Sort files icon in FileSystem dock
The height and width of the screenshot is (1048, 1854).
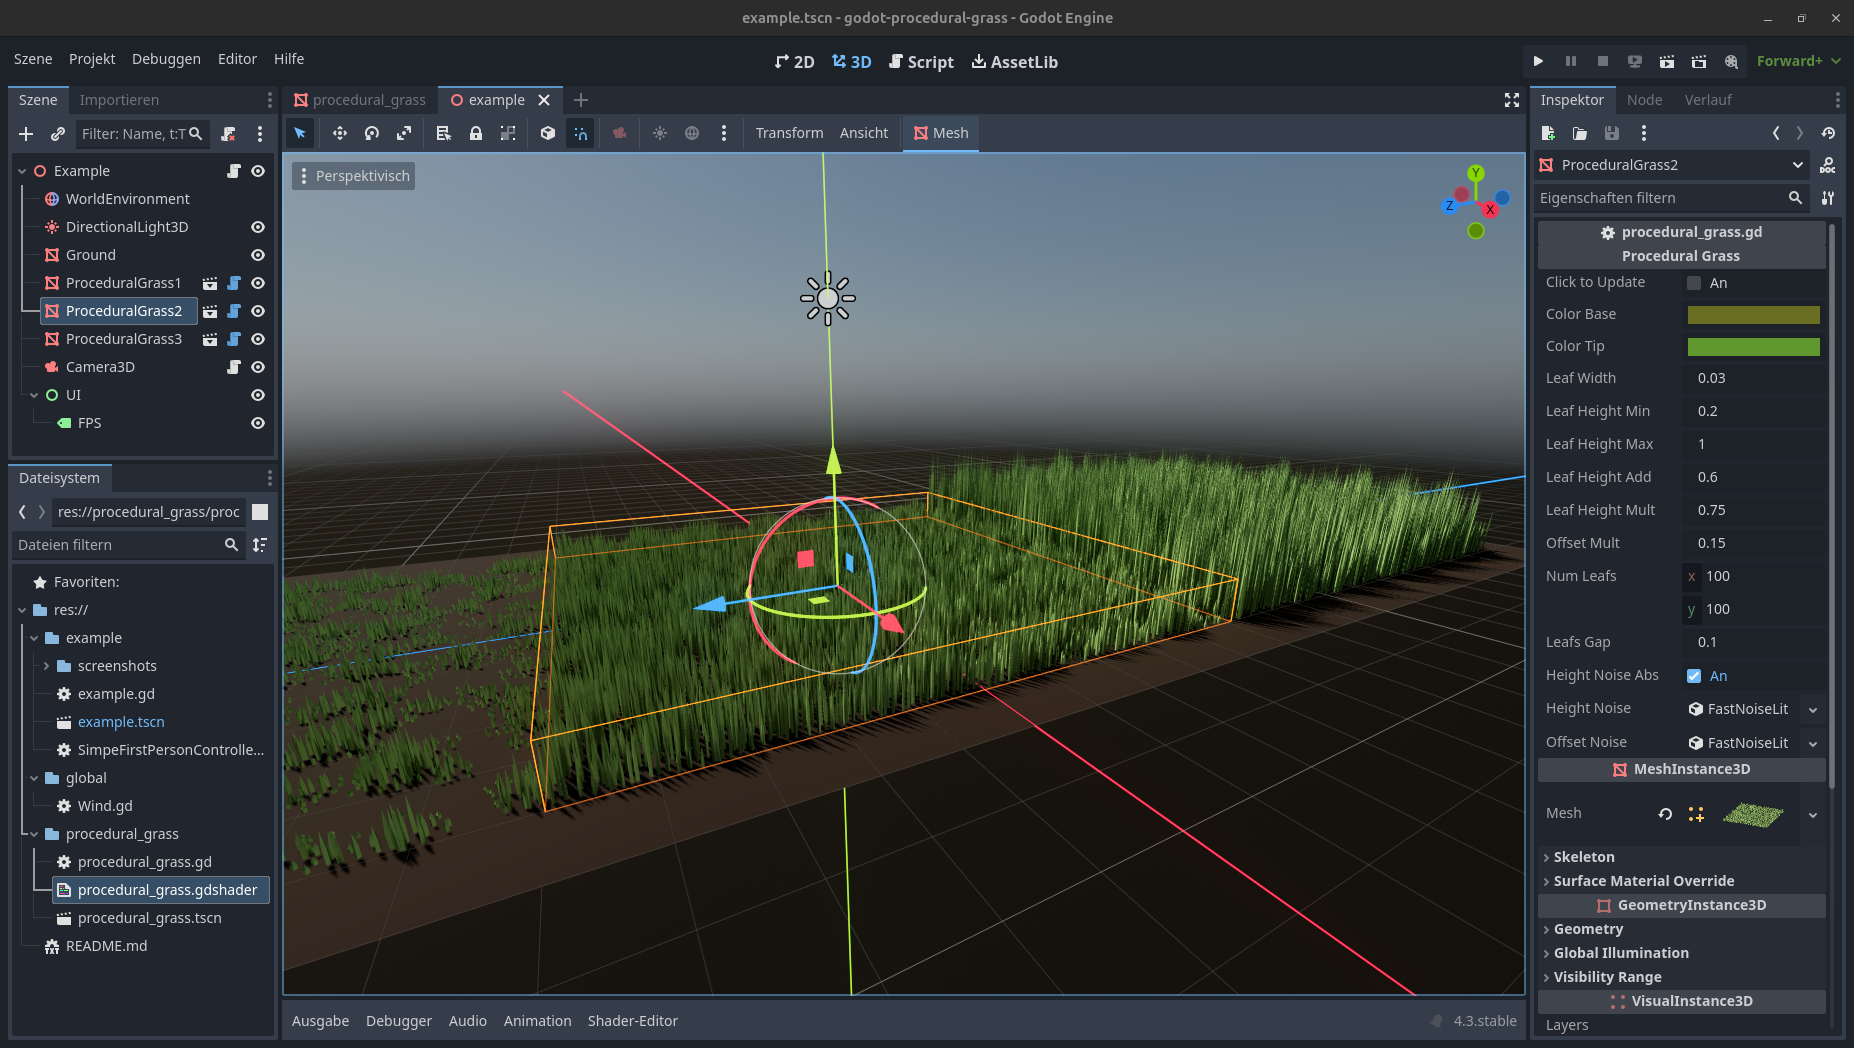pyautogui.click(x=260, y=545)
